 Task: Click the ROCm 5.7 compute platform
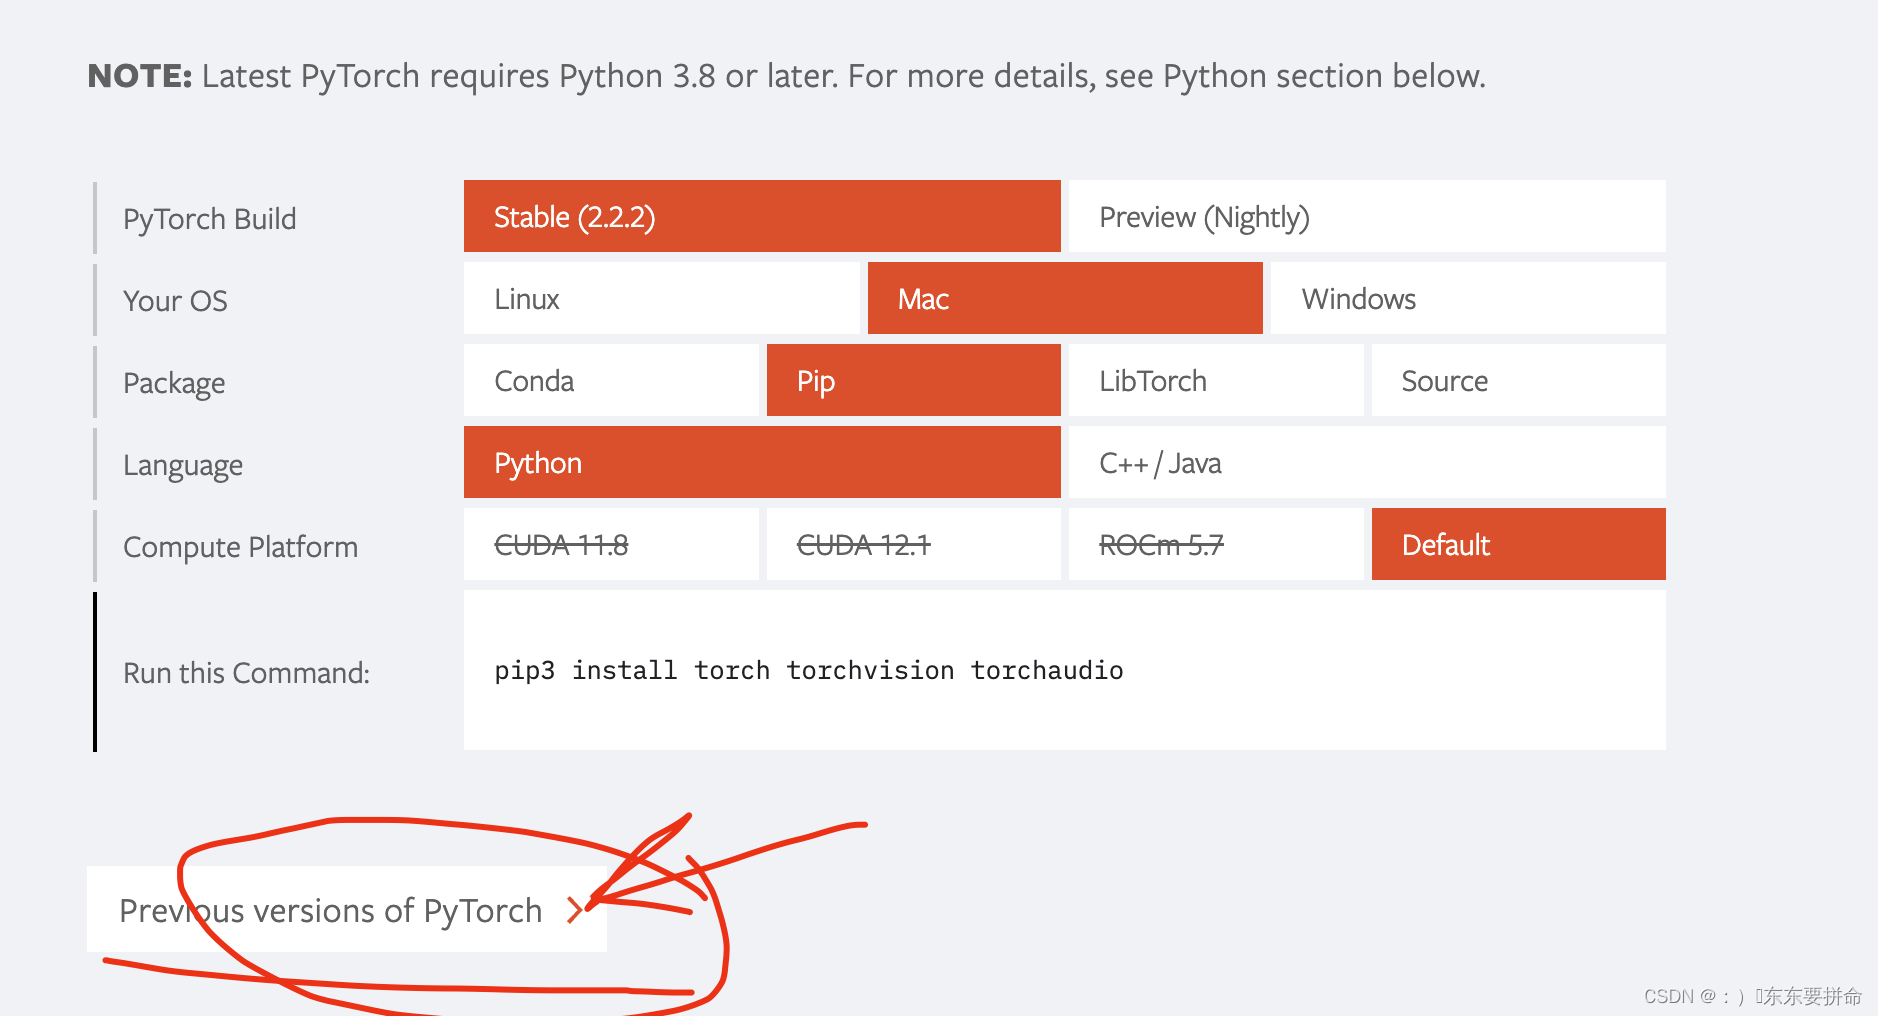pyautogui.click(x=1216, y=544)
